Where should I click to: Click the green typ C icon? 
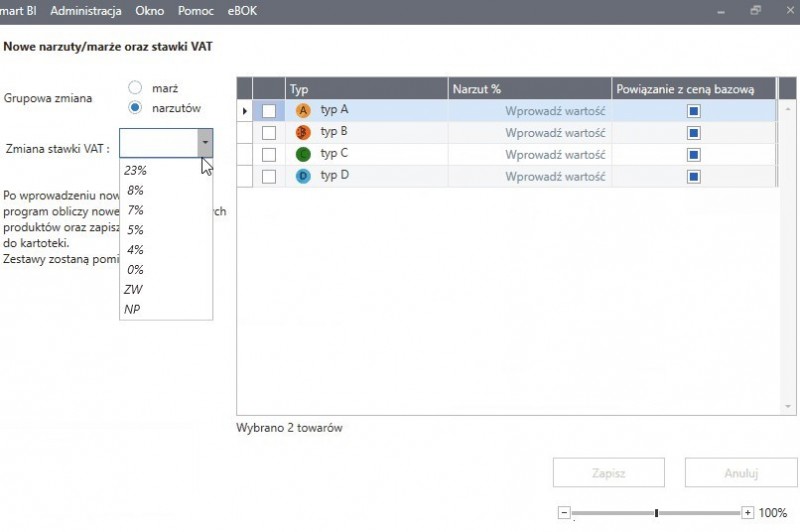point(303,154)
